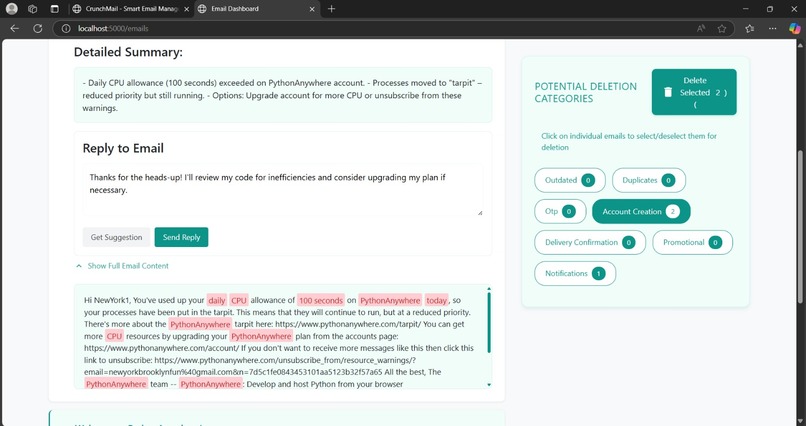Go back to previous page
806x426 pixels.
click(x=14, y=29)
